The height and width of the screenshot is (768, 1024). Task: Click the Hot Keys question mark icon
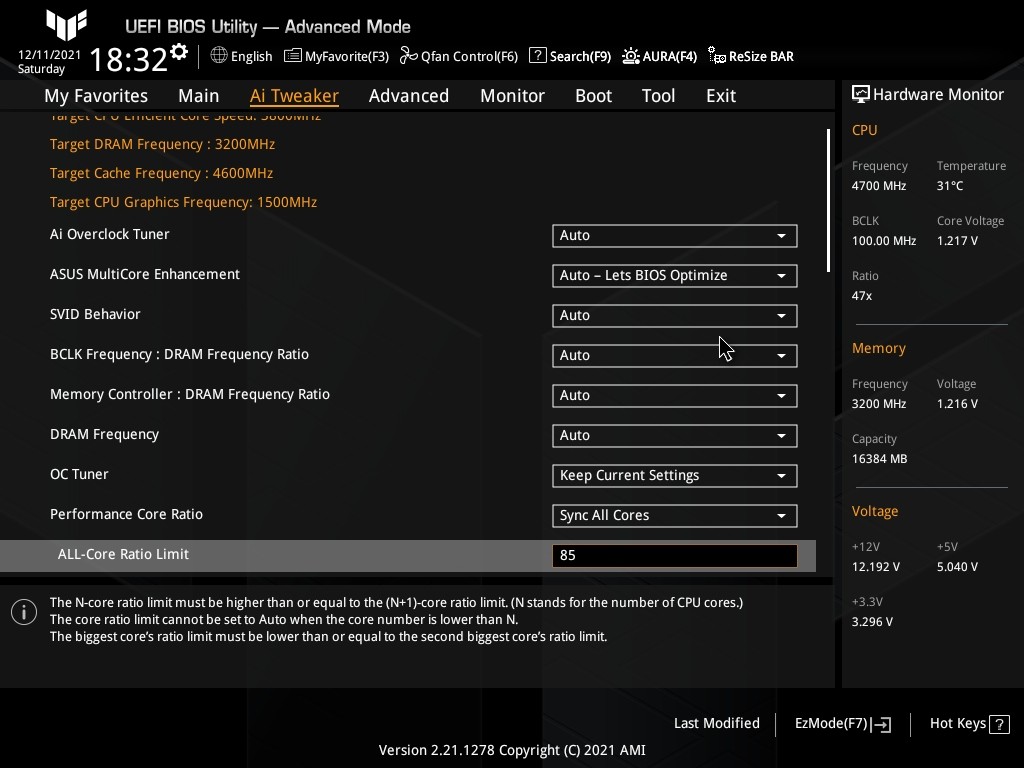1000,724
